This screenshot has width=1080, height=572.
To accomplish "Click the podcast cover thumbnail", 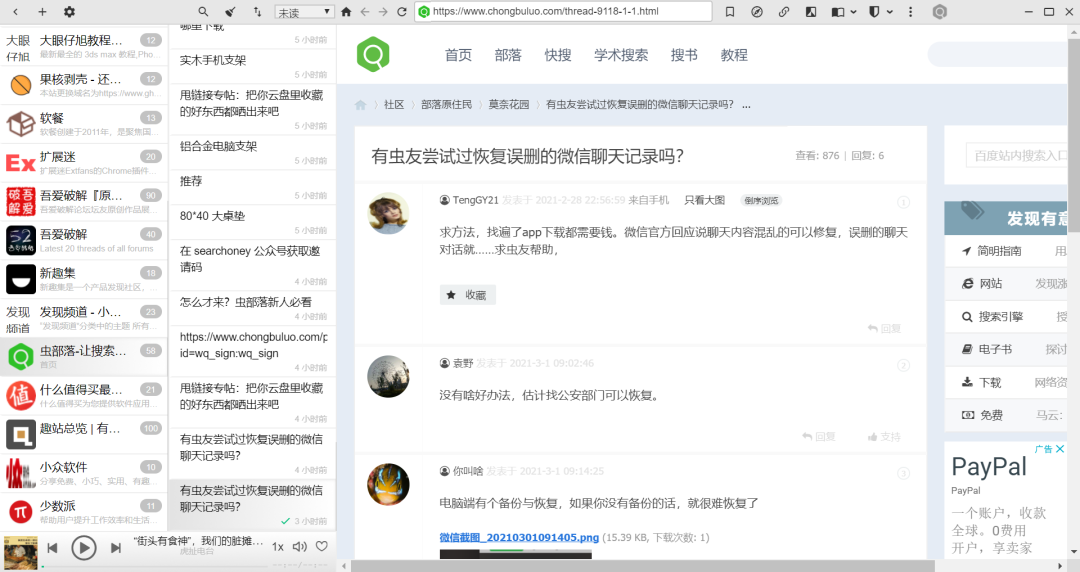I will [20, 551].
